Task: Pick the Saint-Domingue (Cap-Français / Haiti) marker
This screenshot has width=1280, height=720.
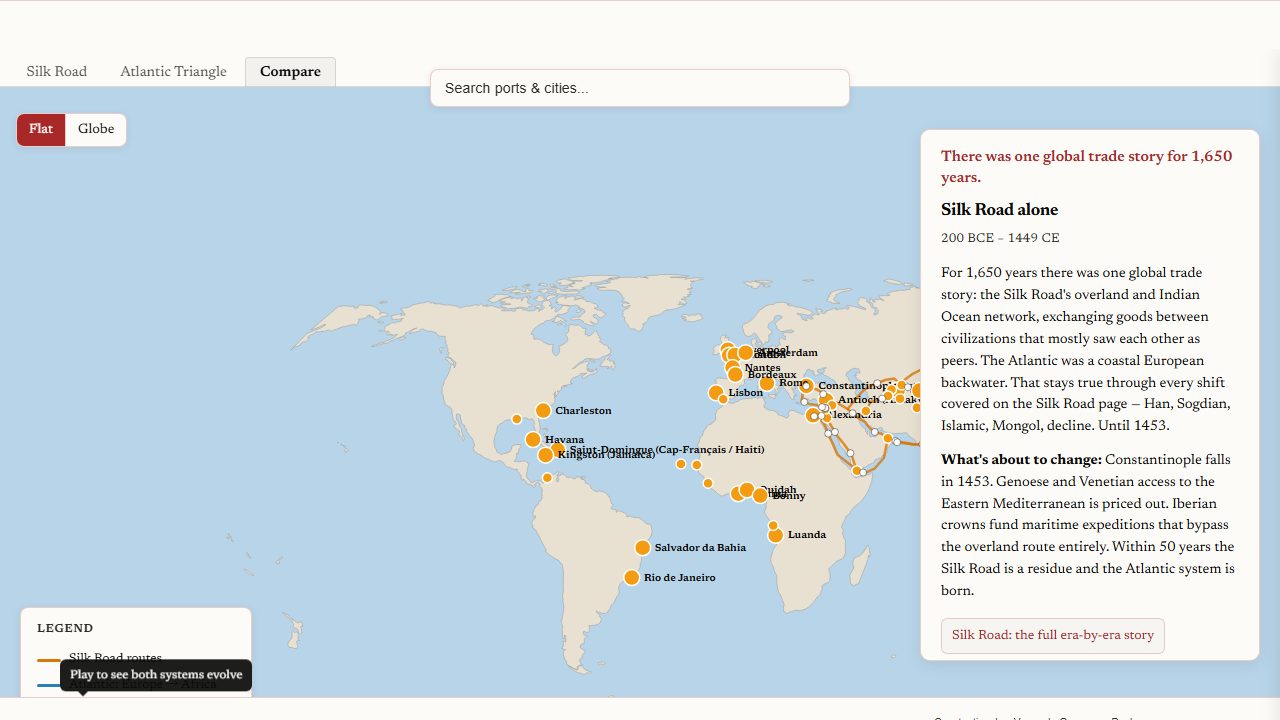Action: [x=558, y=450]
